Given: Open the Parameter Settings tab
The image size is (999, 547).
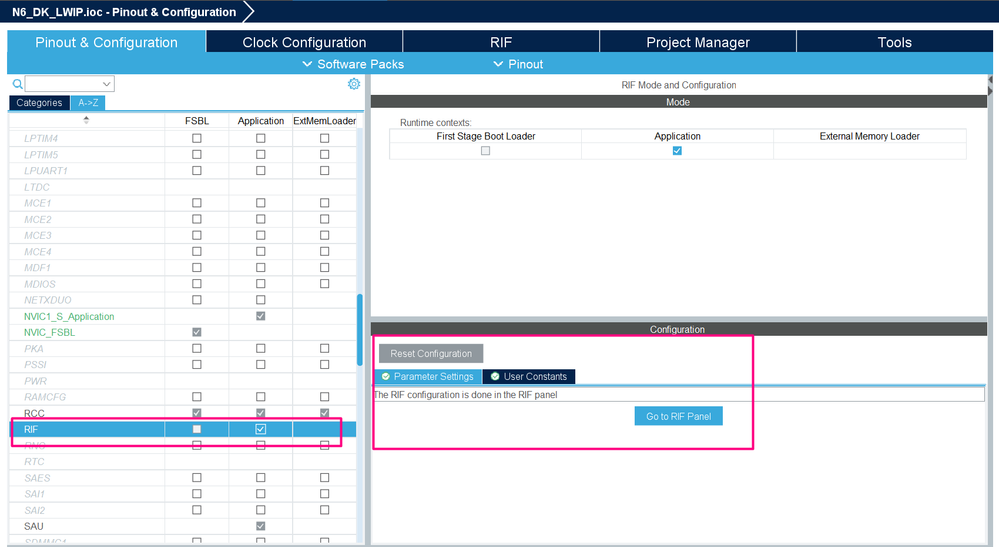Looking at the screenshot, I should 428,376.
